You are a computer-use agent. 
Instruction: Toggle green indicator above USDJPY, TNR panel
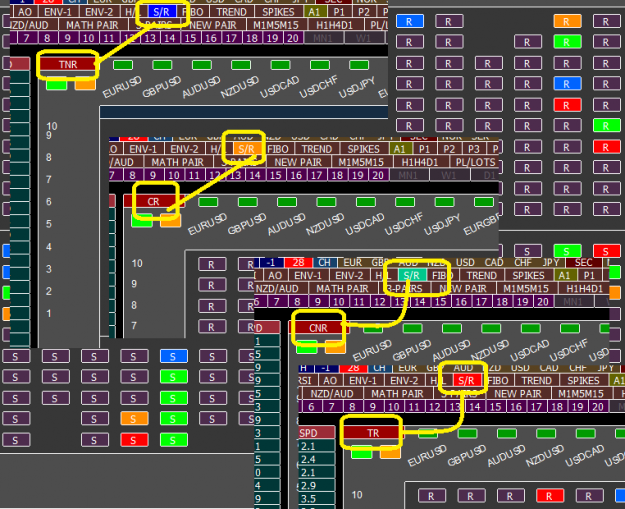click(359, 65)
